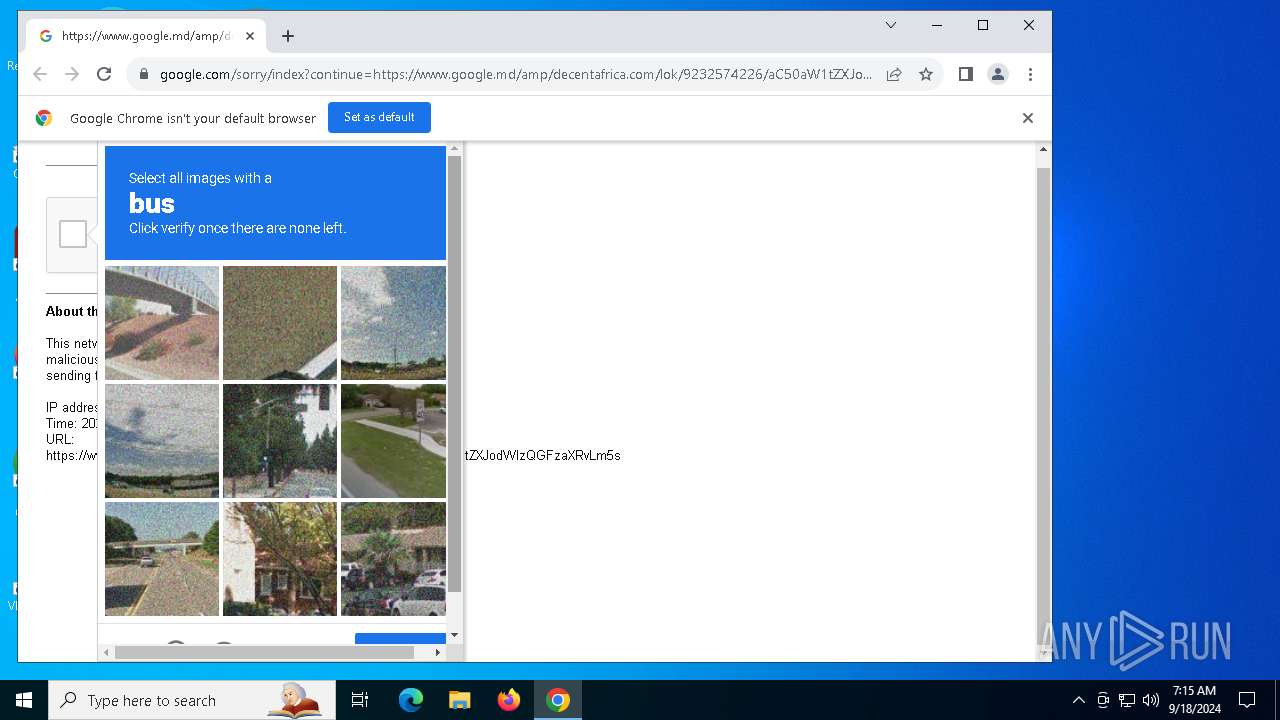Click the tray icon left of network
This screenshot has height=720, width=1280.
point(1103,700)
